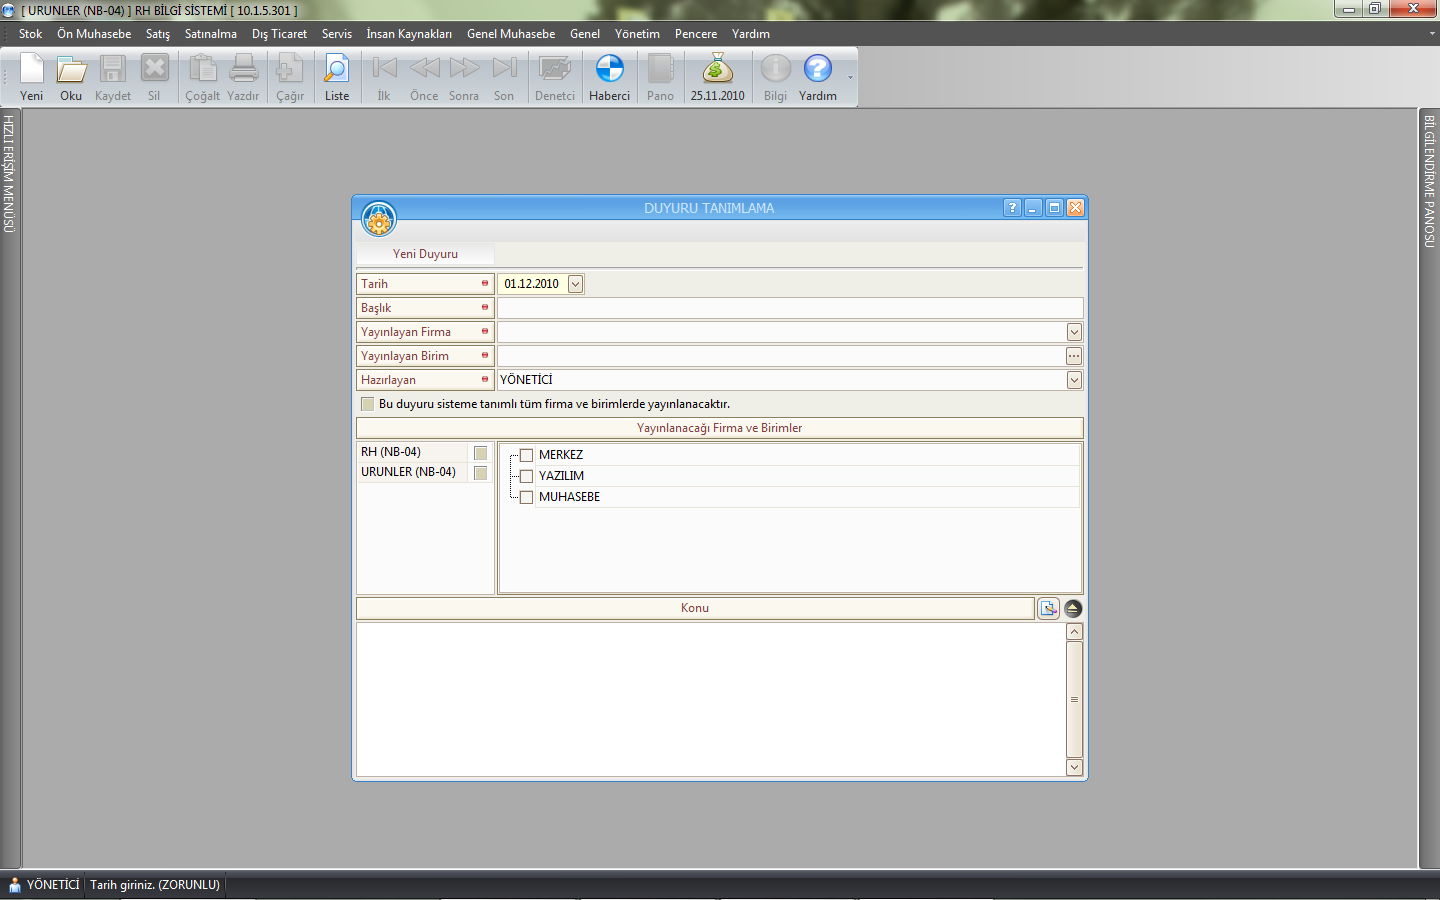Click the Yayınlayan Birim browse ellipsis button
The image size is (1440, 900).
point(1074,356)
